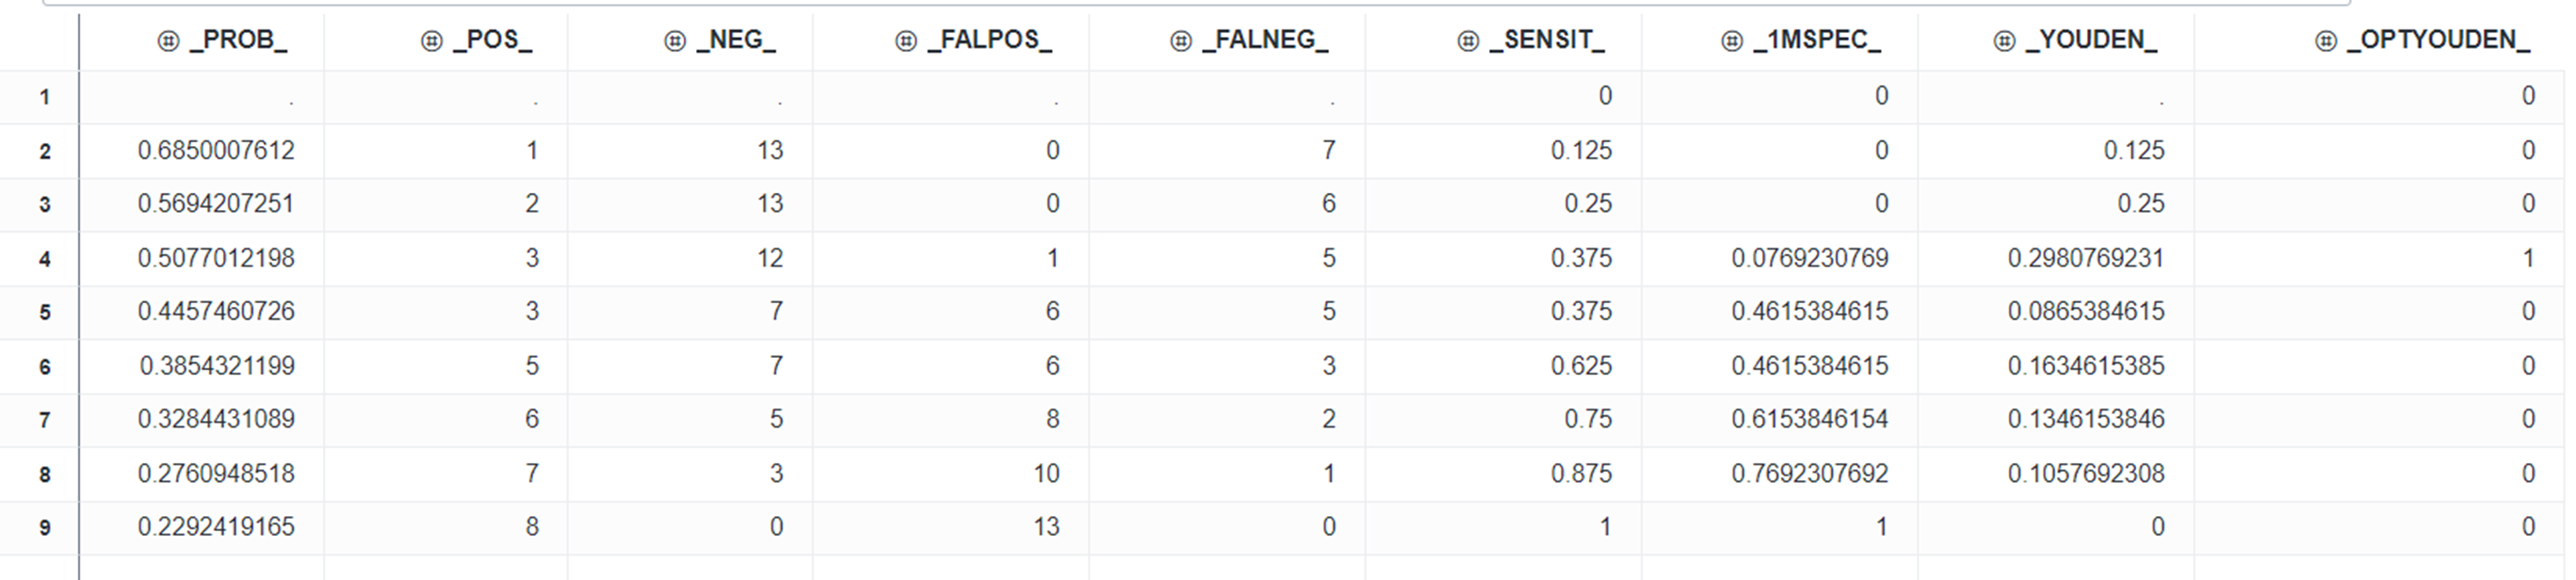Click the _PROB_ cell 0.2292419165
Image resolution: width=2576 pixels, height=580 pixels.
tap(216, 527)
